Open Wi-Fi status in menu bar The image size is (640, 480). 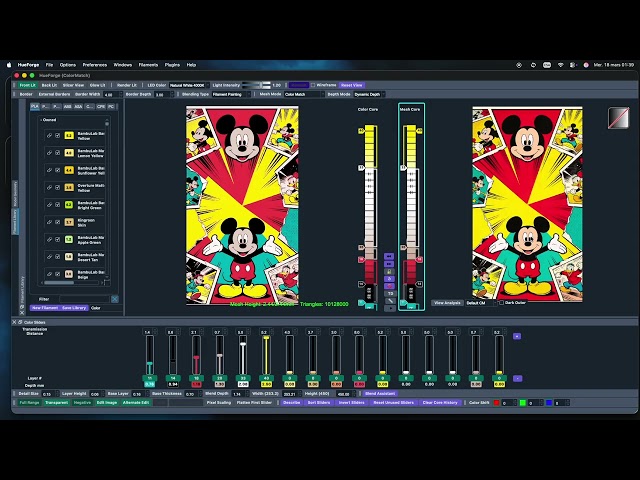pyautogui.click(x=560, y=65)
